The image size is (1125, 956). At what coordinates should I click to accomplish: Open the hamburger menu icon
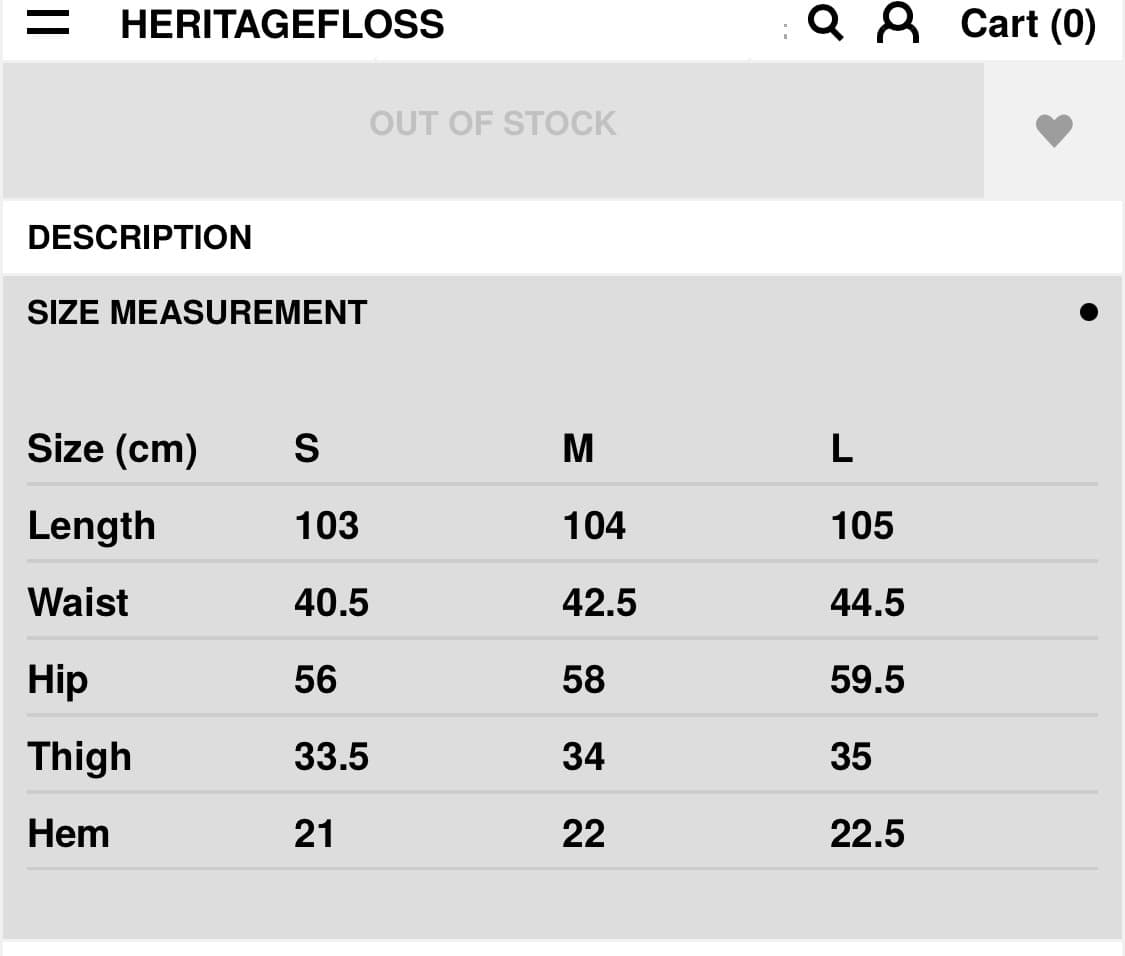pyautogui.click(x=47, y=24)
